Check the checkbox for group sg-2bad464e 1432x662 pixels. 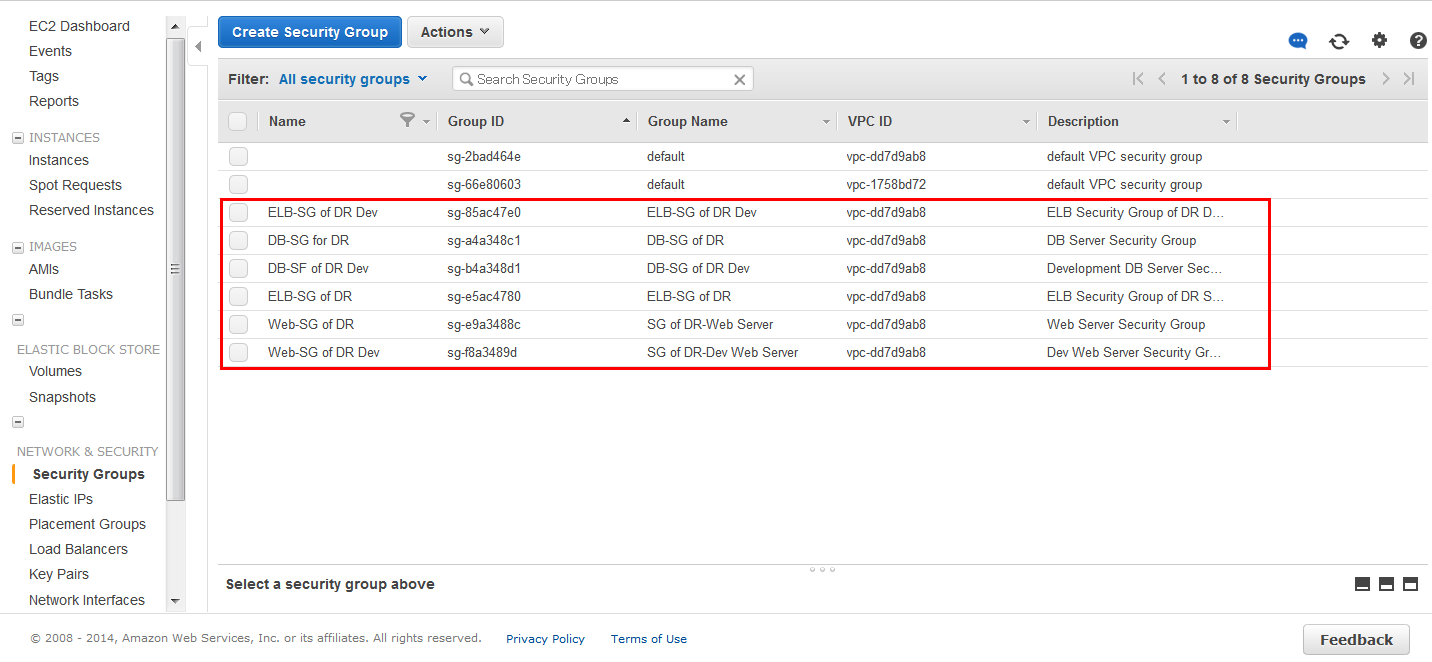pos(237,156)
